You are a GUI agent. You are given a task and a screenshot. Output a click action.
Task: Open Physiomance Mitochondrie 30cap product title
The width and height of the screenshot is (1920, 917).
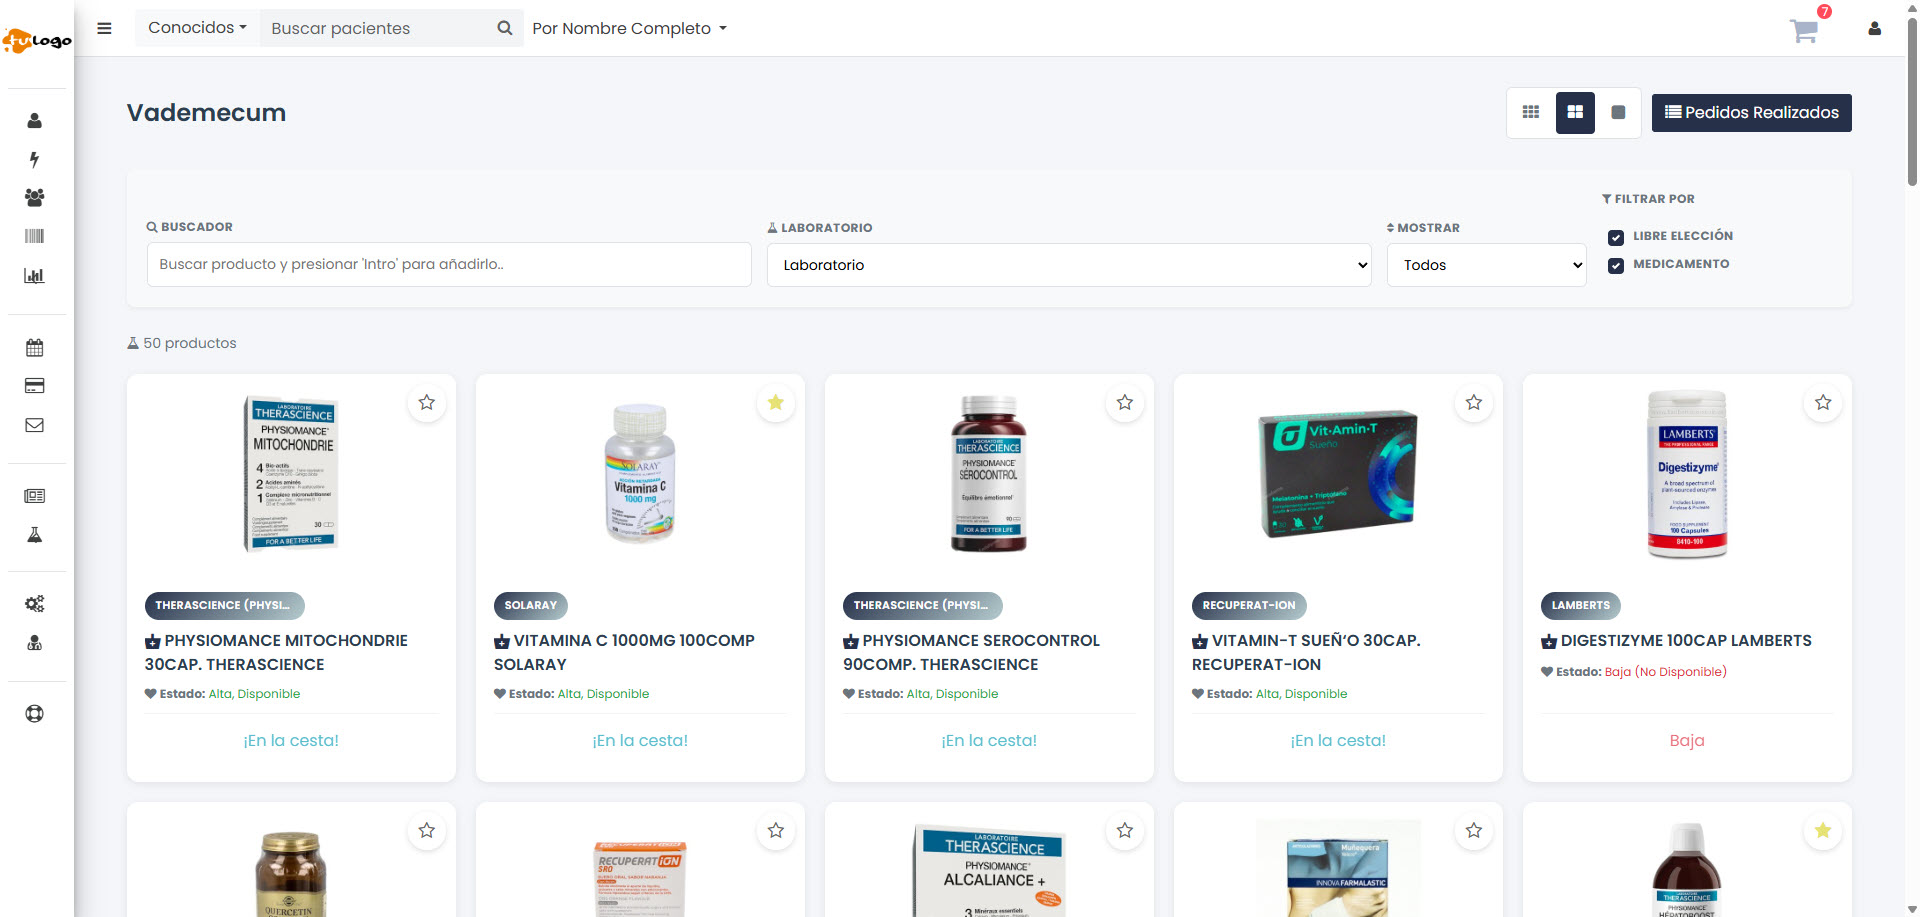pos(277,653)
